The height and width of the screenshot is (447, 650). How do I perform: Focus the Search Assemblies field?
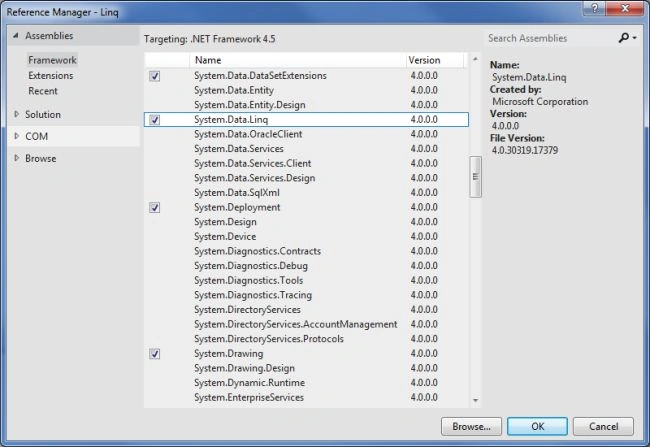point(551,38)
